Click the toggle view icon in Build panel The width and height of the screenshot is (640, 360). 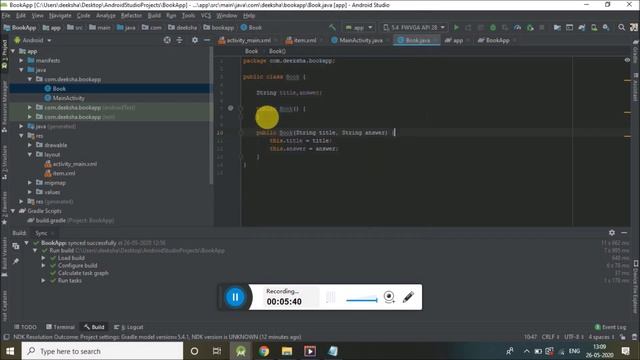click(16, 246)
